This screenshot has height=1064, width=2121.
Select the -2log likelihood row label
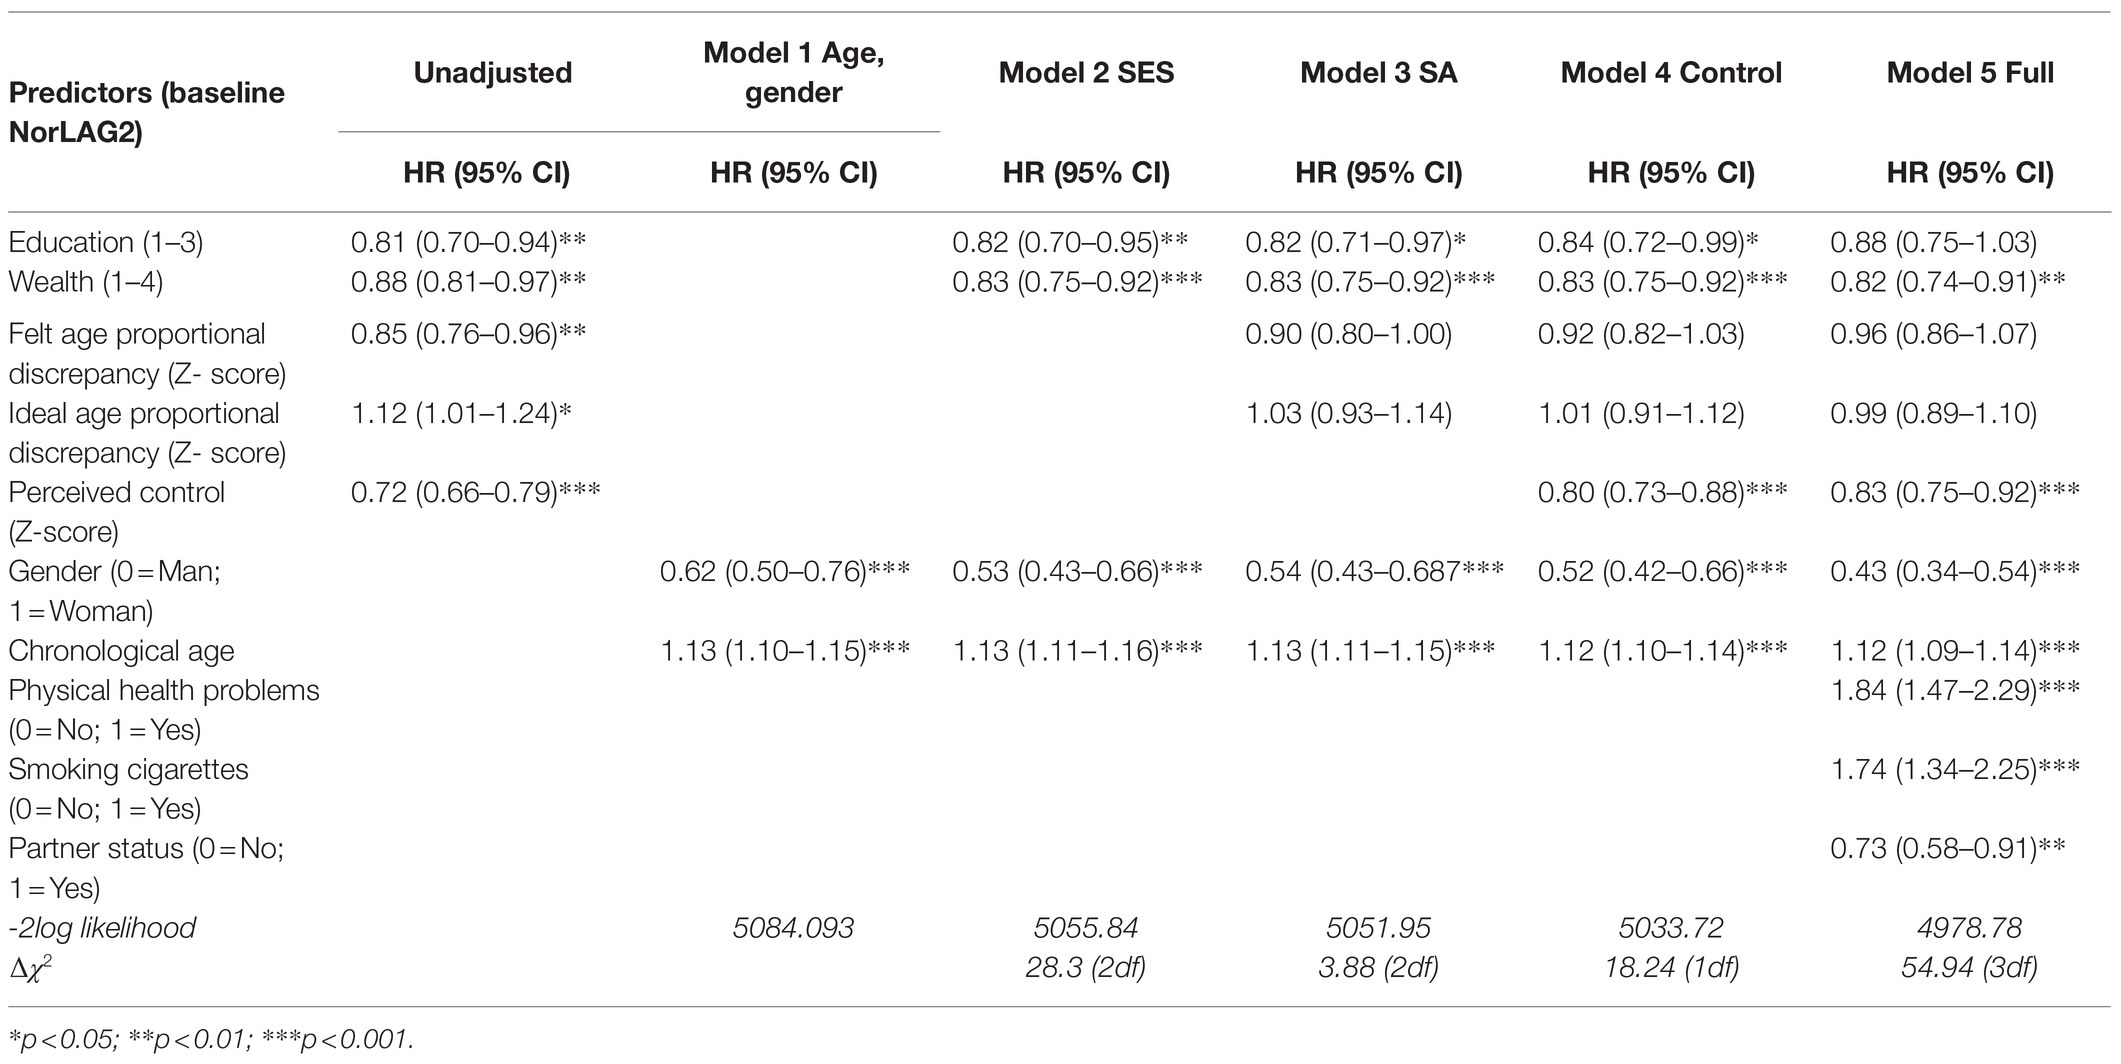click(x=102, y=928)
